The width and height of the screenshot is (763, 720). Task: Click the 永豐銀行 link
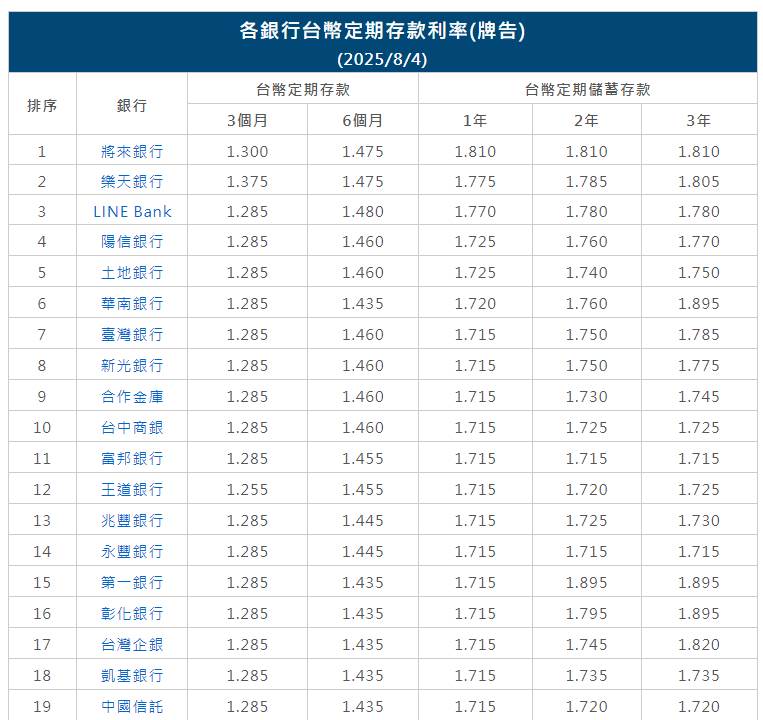pyautogui.click(x=132, y=552)
